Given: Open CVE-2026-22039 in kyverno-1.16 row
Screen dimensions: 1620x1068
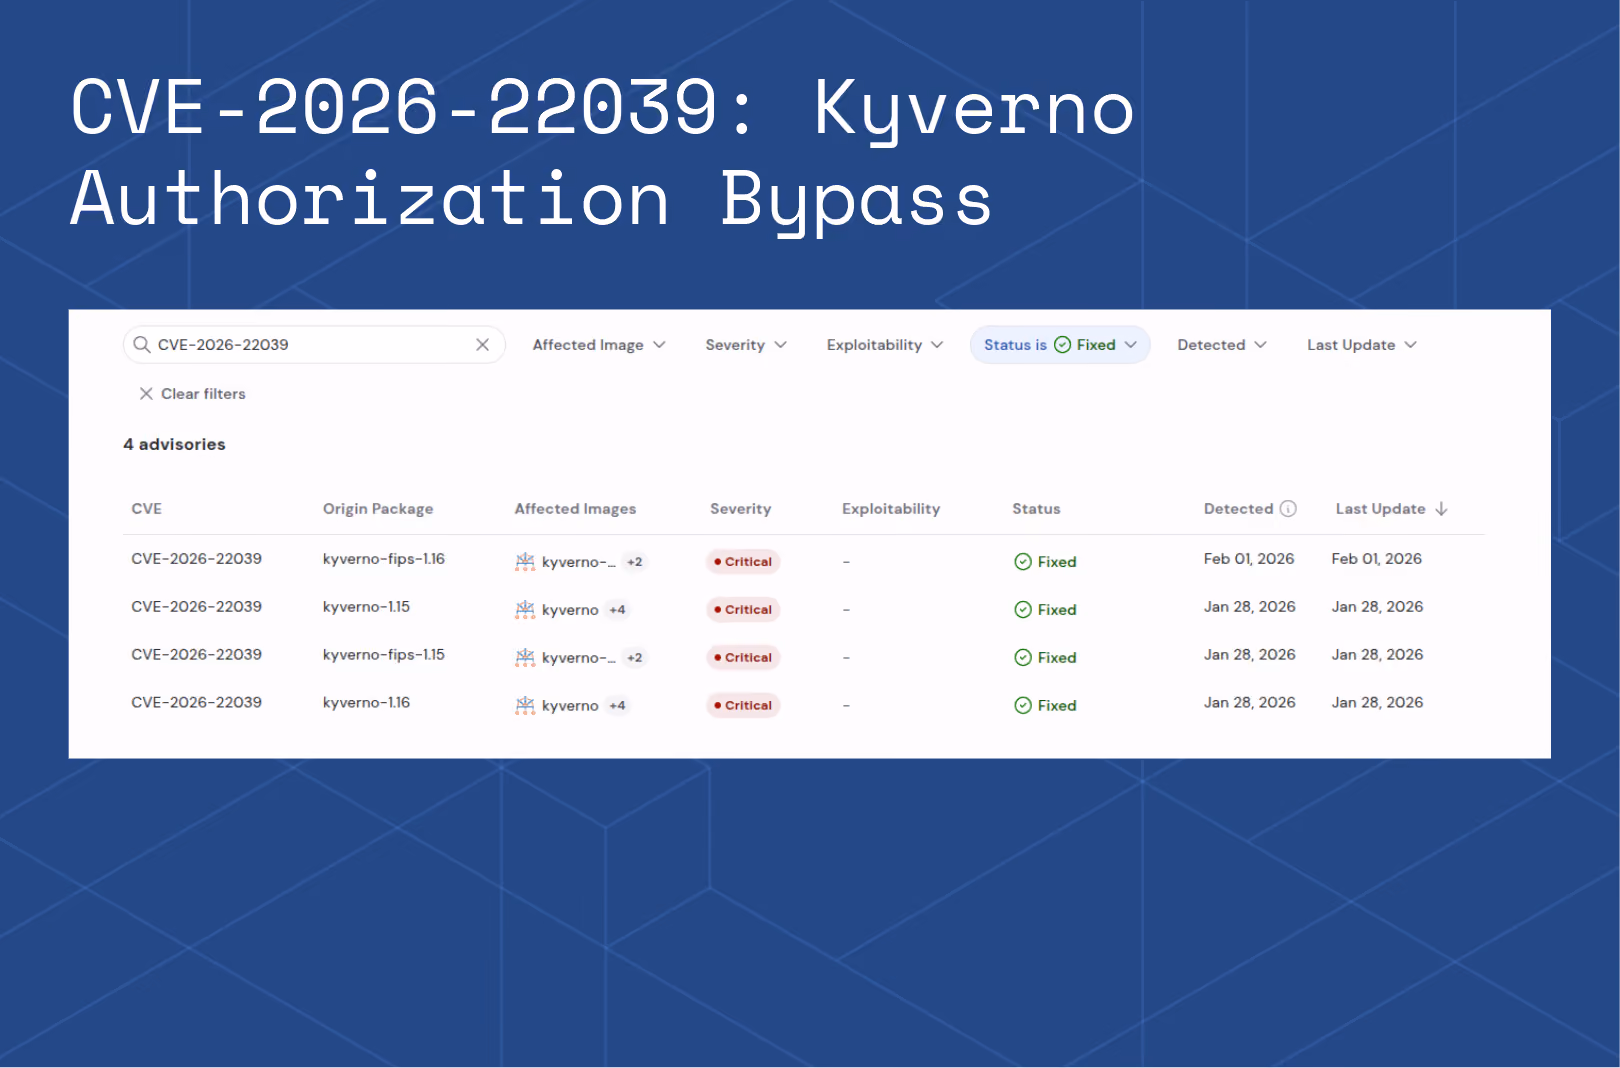Looking at the screenshot, I should pos(197,703).
